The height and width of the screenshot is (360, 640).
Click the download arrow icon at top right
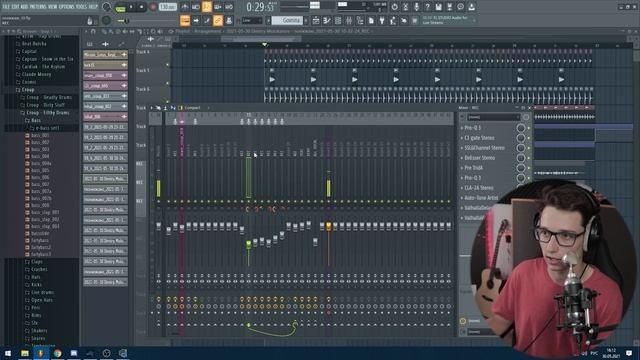[x=471, y=7]
